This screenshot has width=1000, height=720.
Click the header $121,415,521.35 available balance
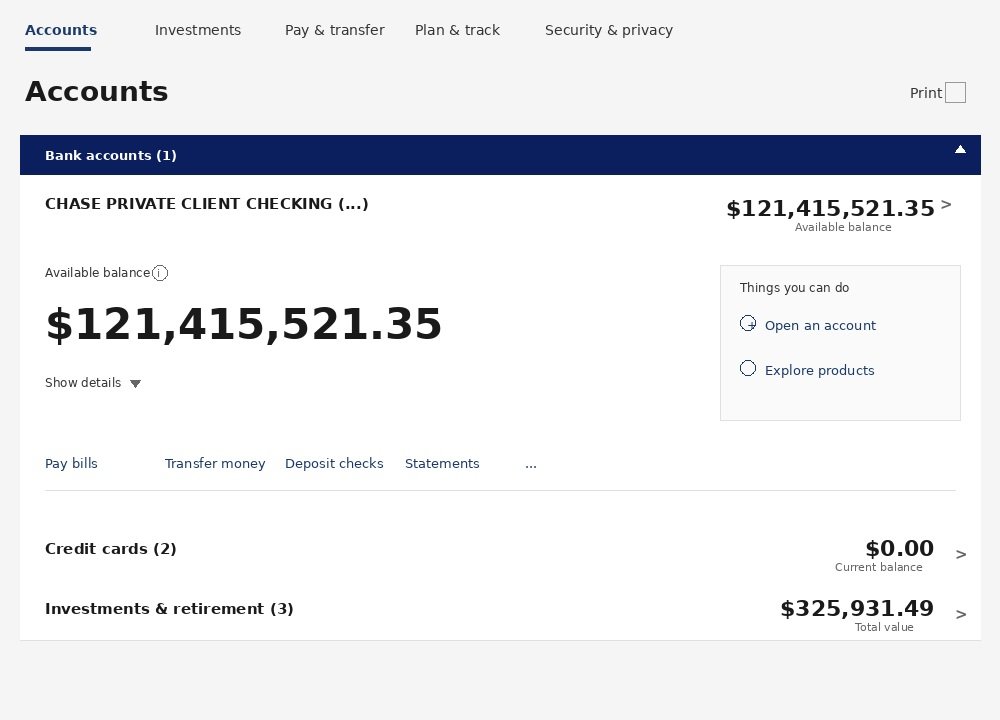[830, 209]
